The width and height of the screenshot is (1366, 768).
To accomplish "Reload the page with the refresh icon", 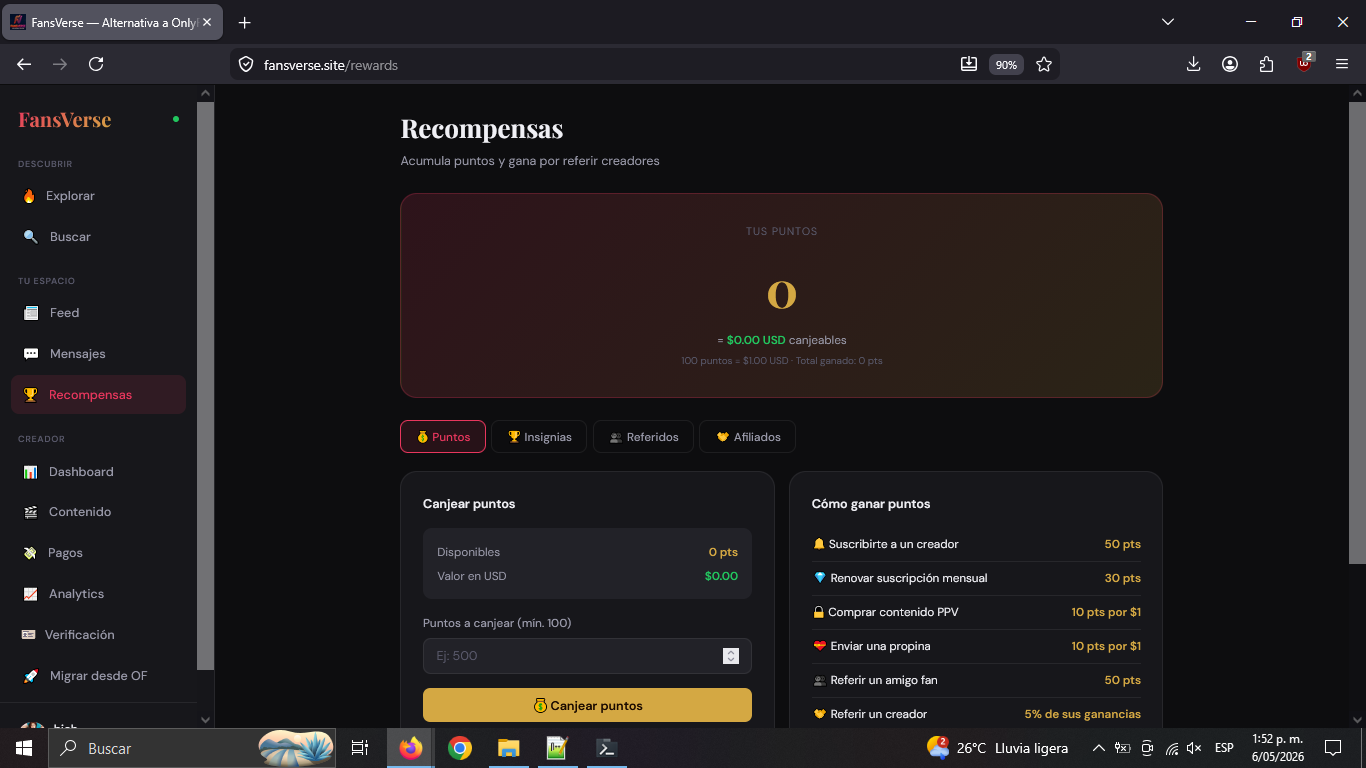I will 96,64.
